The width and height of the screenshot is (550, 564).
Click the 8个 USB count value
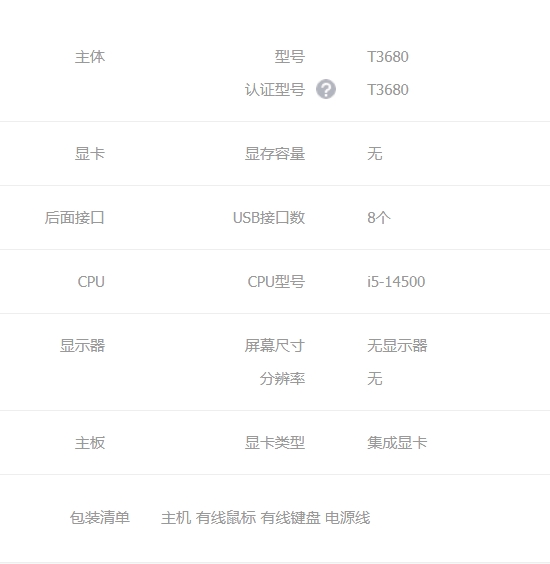point(379,218)
